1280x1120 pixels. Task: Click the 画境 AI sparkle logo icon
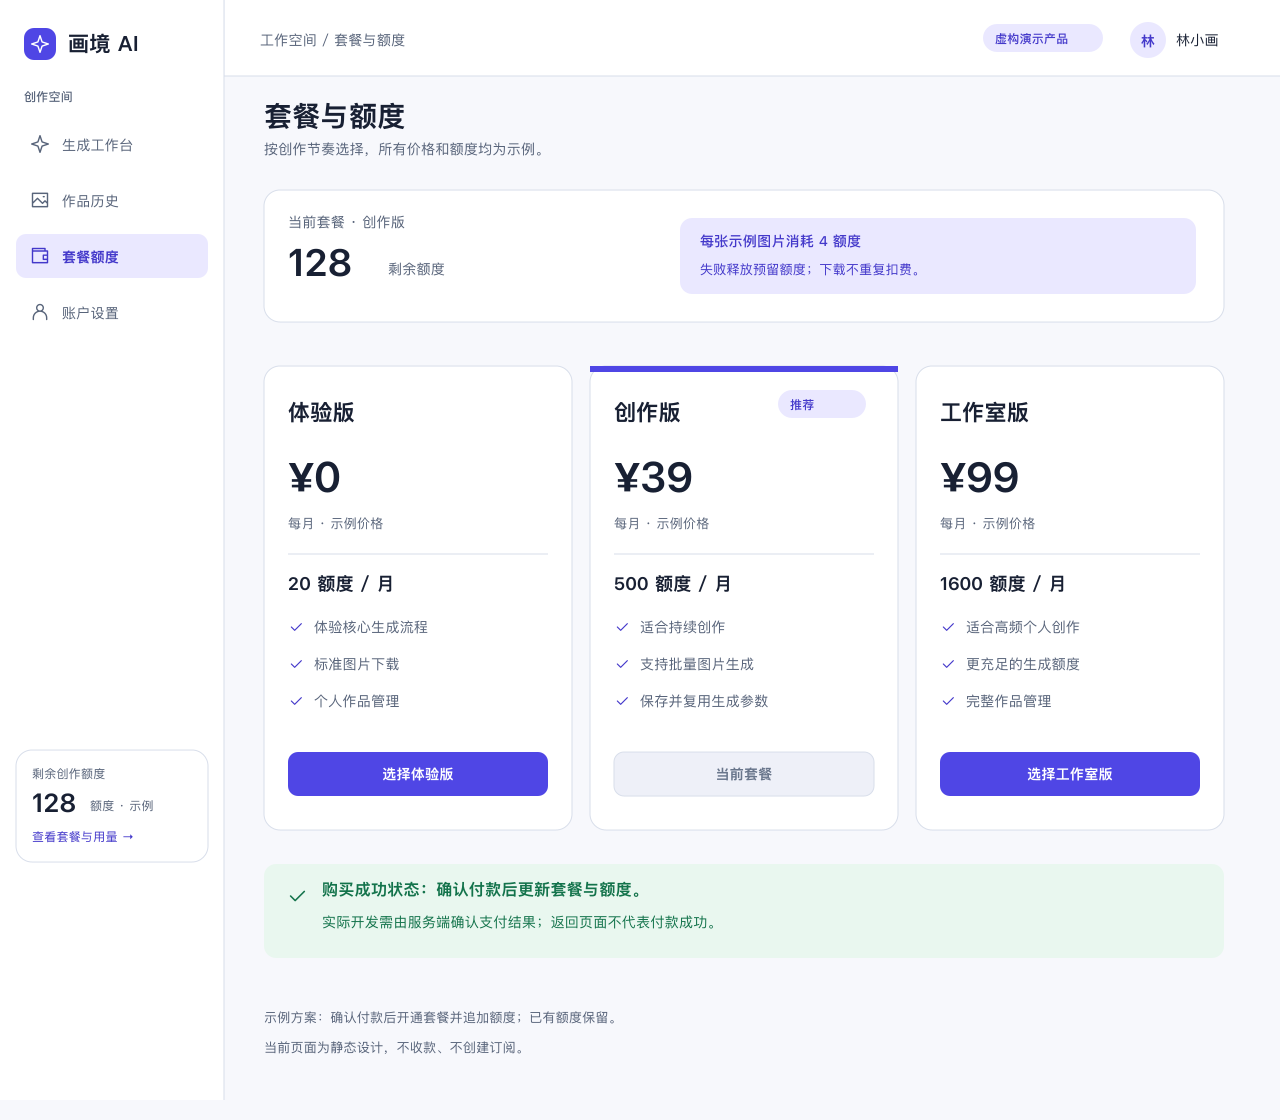coord(40,44)
